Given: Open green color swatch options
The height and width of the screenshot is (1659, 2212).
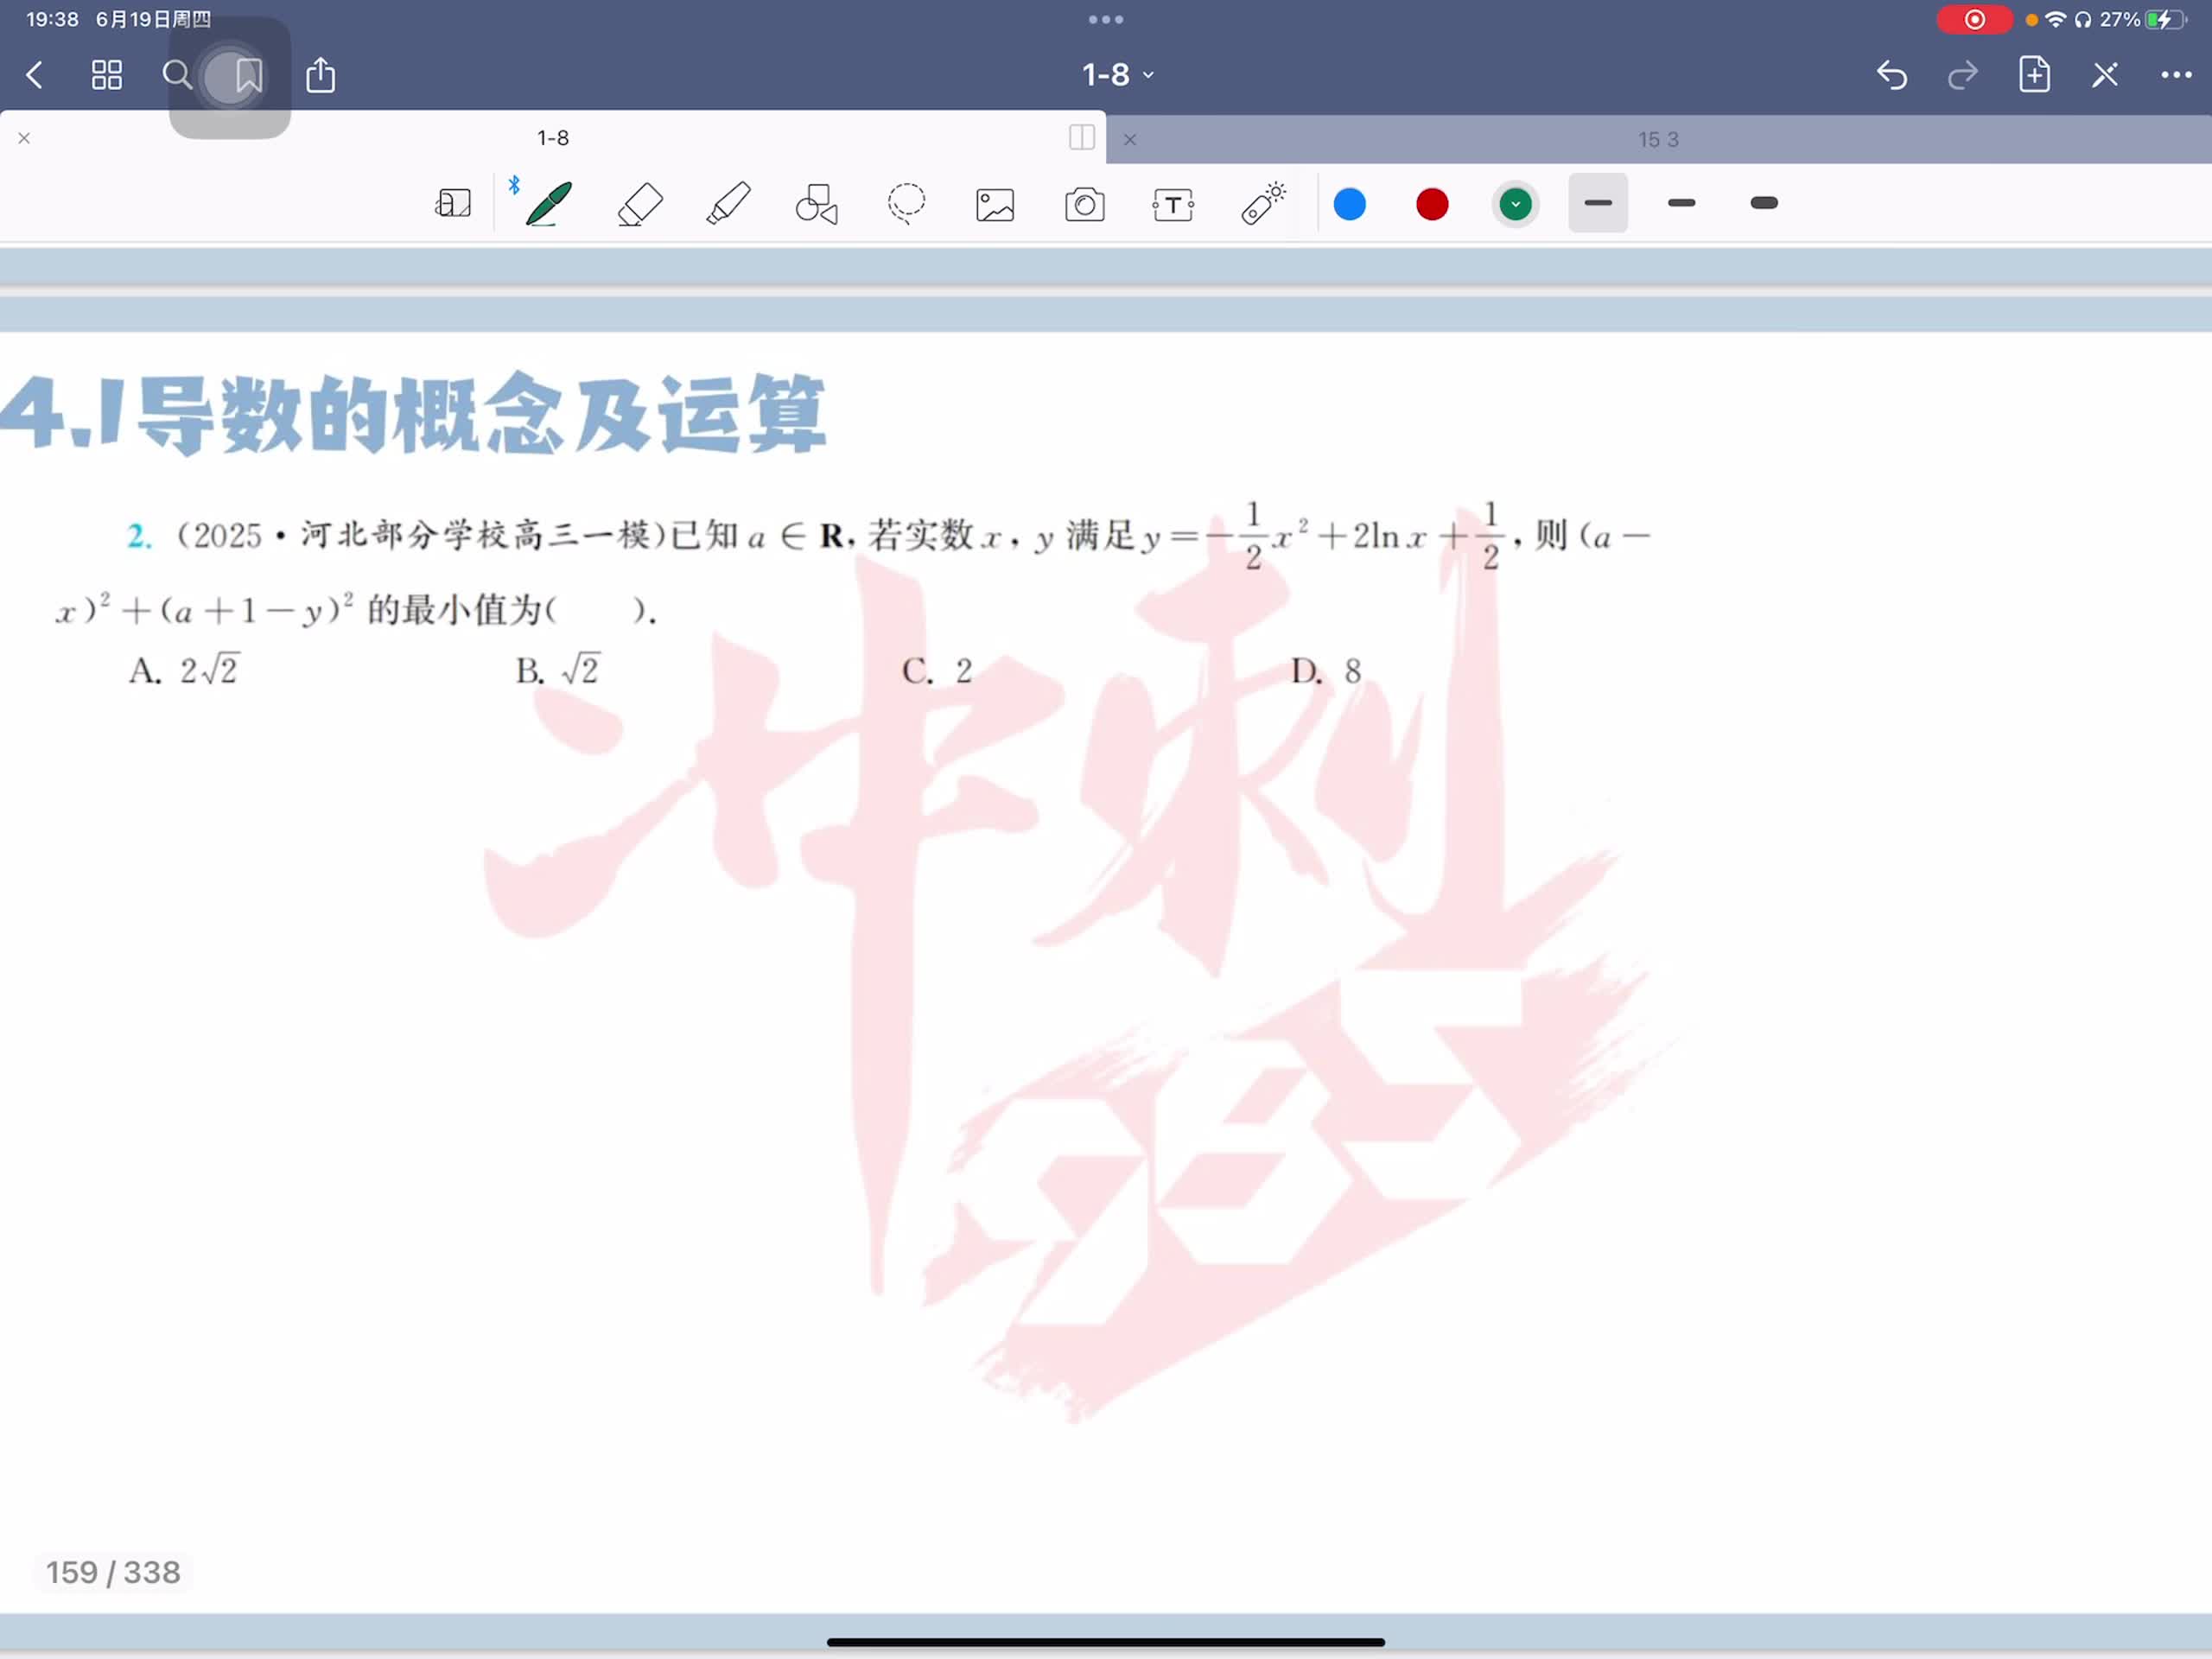Looking at the screenshot, I should tap(1515, 204).
